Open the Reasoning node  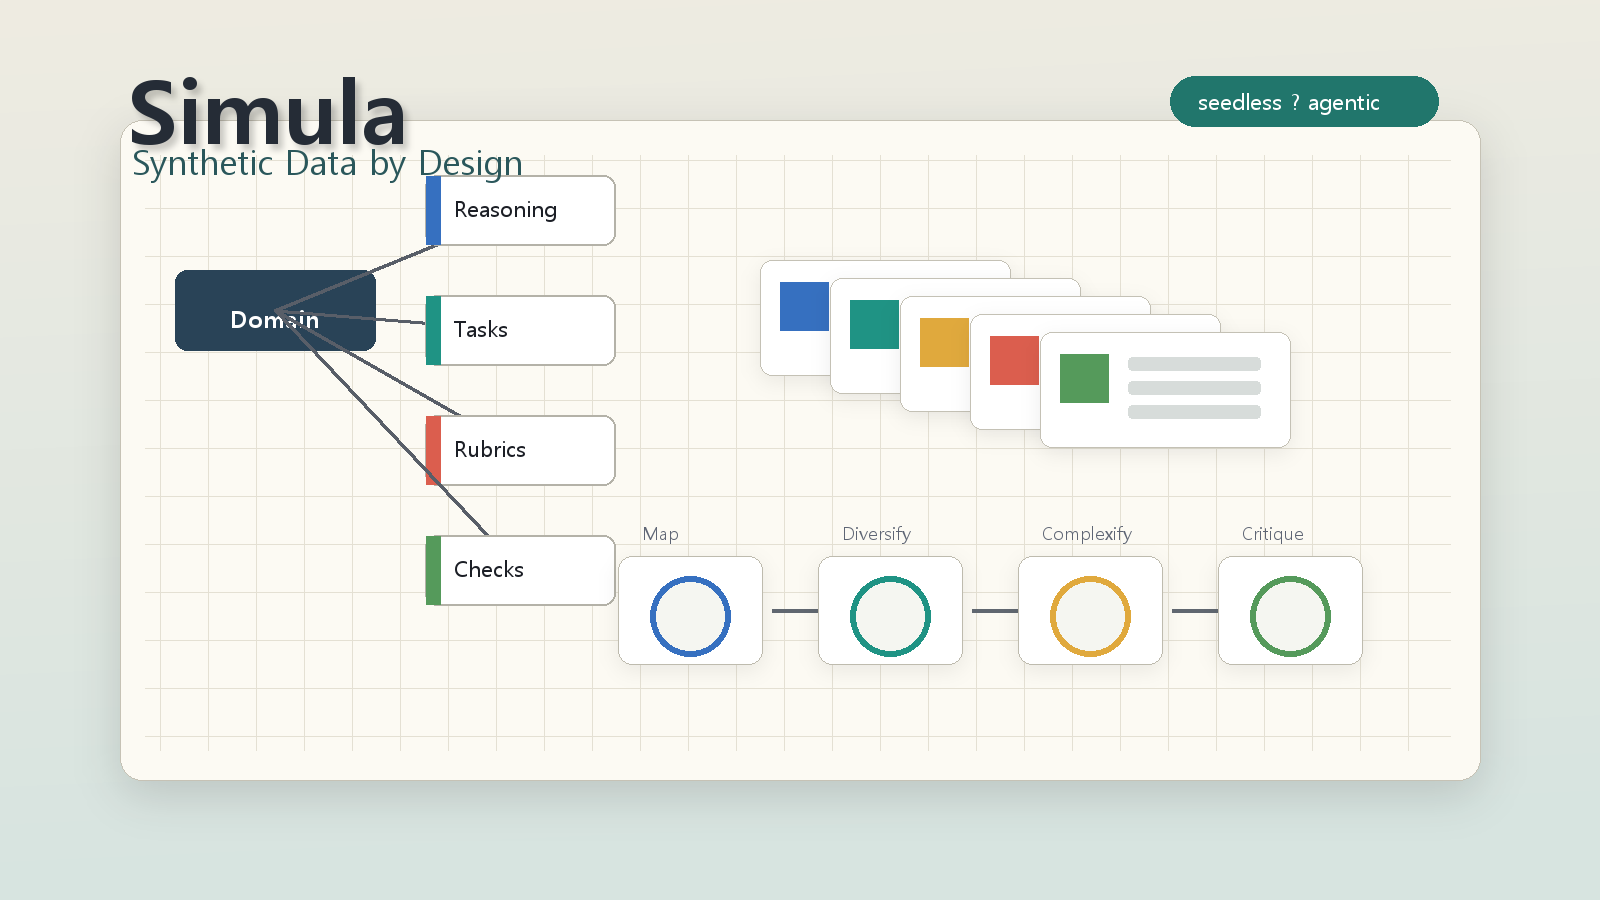point(520,210)
